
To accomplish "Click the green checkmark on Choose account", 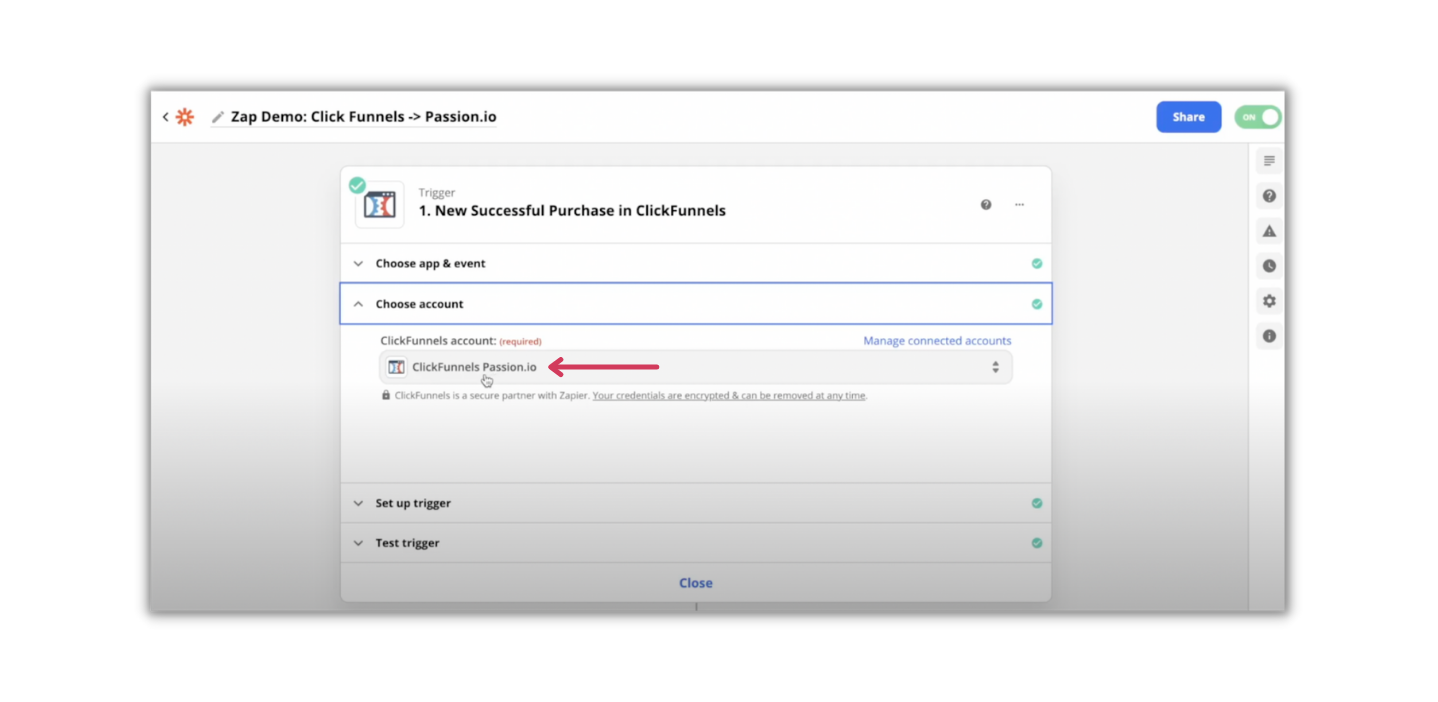I will pos(1036,303).
